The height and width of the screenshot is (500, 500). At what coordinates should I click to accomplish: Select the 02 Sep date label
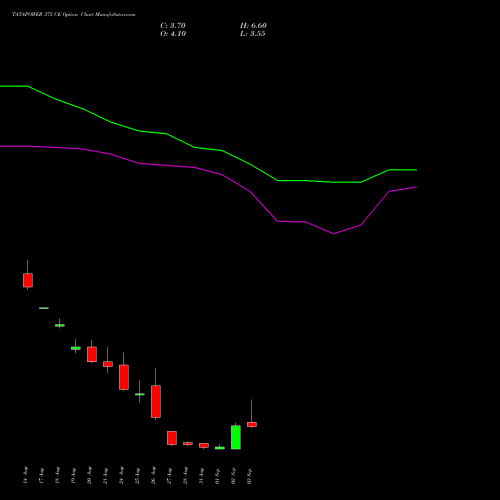(x=233, y=475)
